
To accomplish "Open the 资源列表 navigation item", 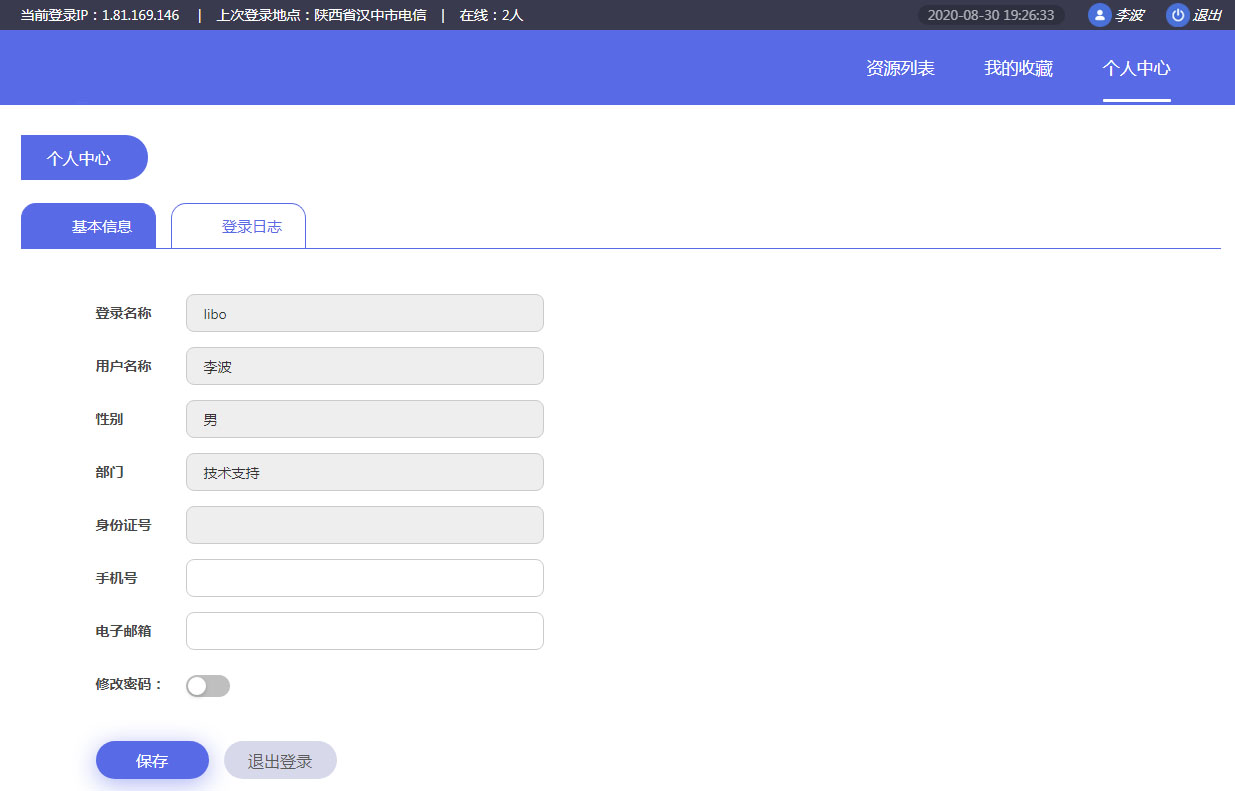I will pos(900,68).
